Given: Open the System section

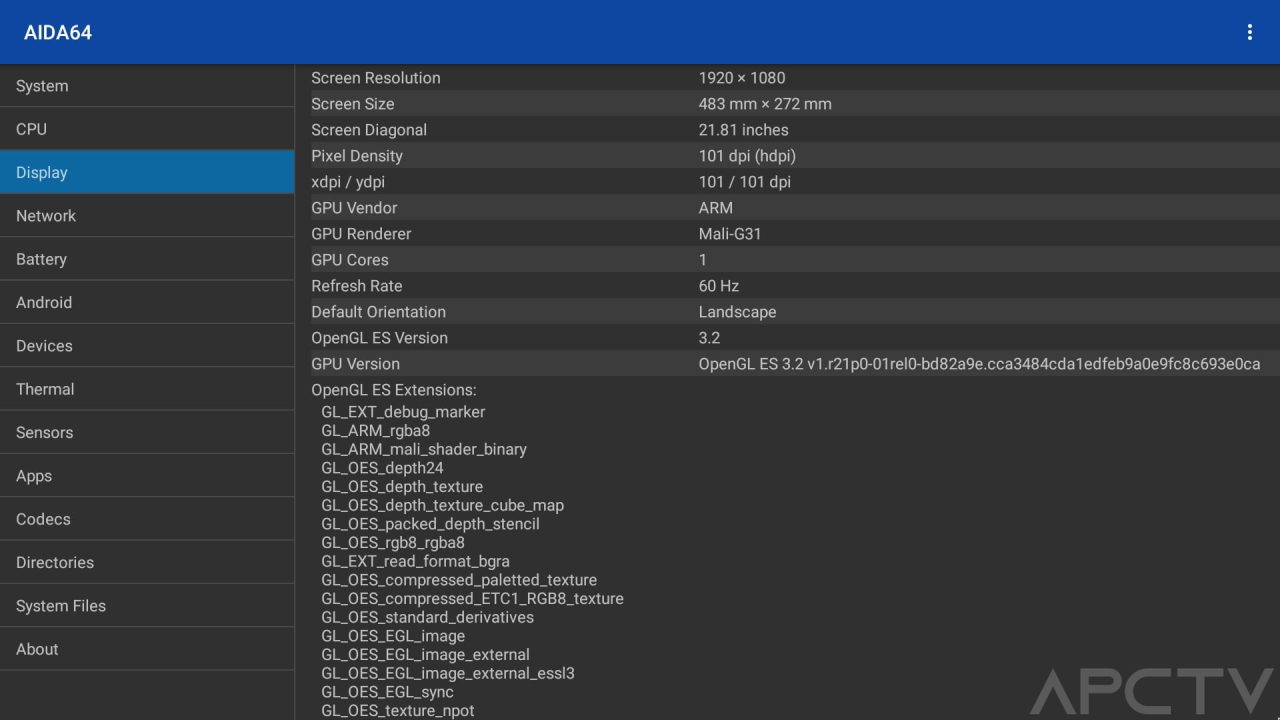Looking at the screenshot, I should [147, 86].
